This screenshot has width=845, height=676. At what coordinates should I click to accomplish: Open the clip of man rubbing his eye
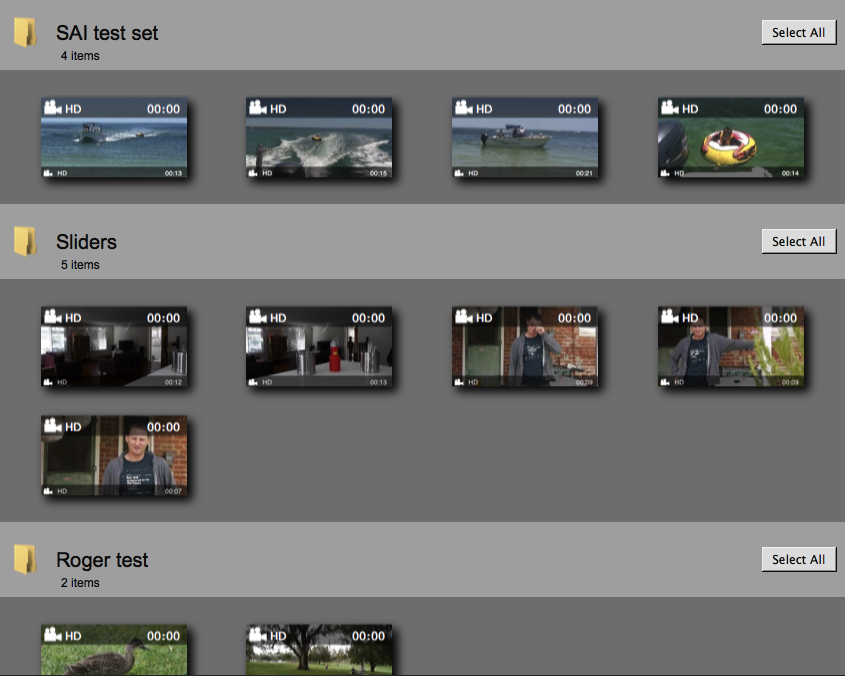(x=525, y=347)
